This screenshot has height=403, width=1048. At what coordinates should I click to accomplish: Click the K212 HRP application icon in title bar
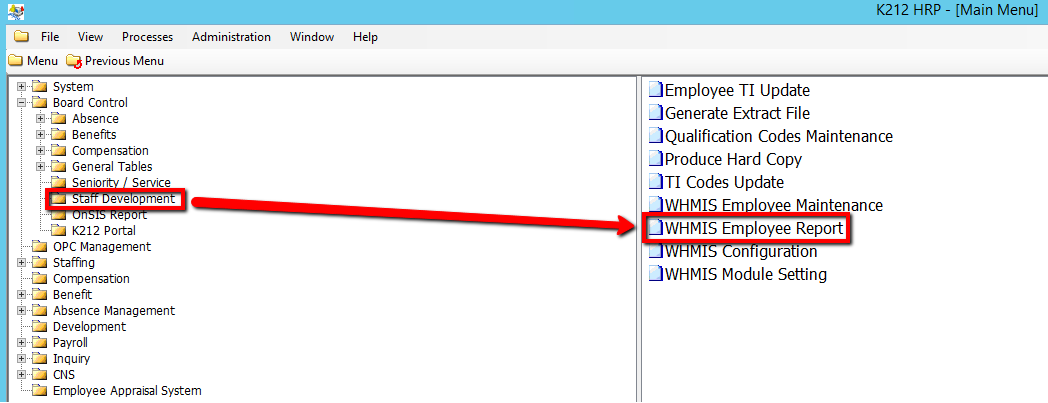click(11, 11)
